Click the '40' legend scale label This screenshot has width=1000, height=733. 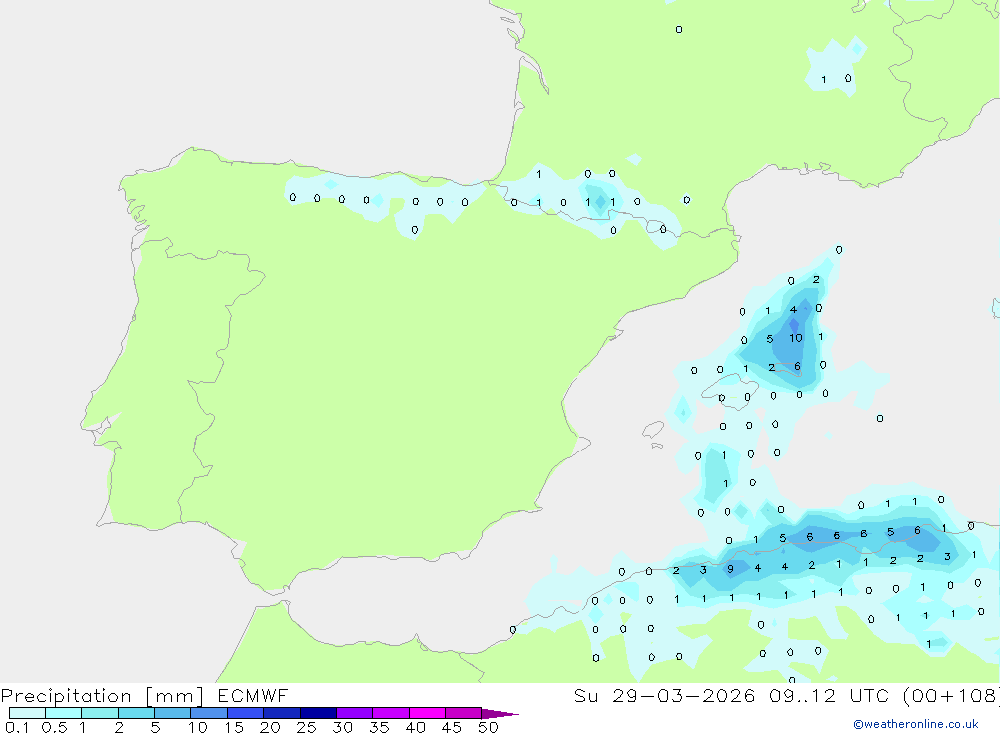[x=416, y=727]
